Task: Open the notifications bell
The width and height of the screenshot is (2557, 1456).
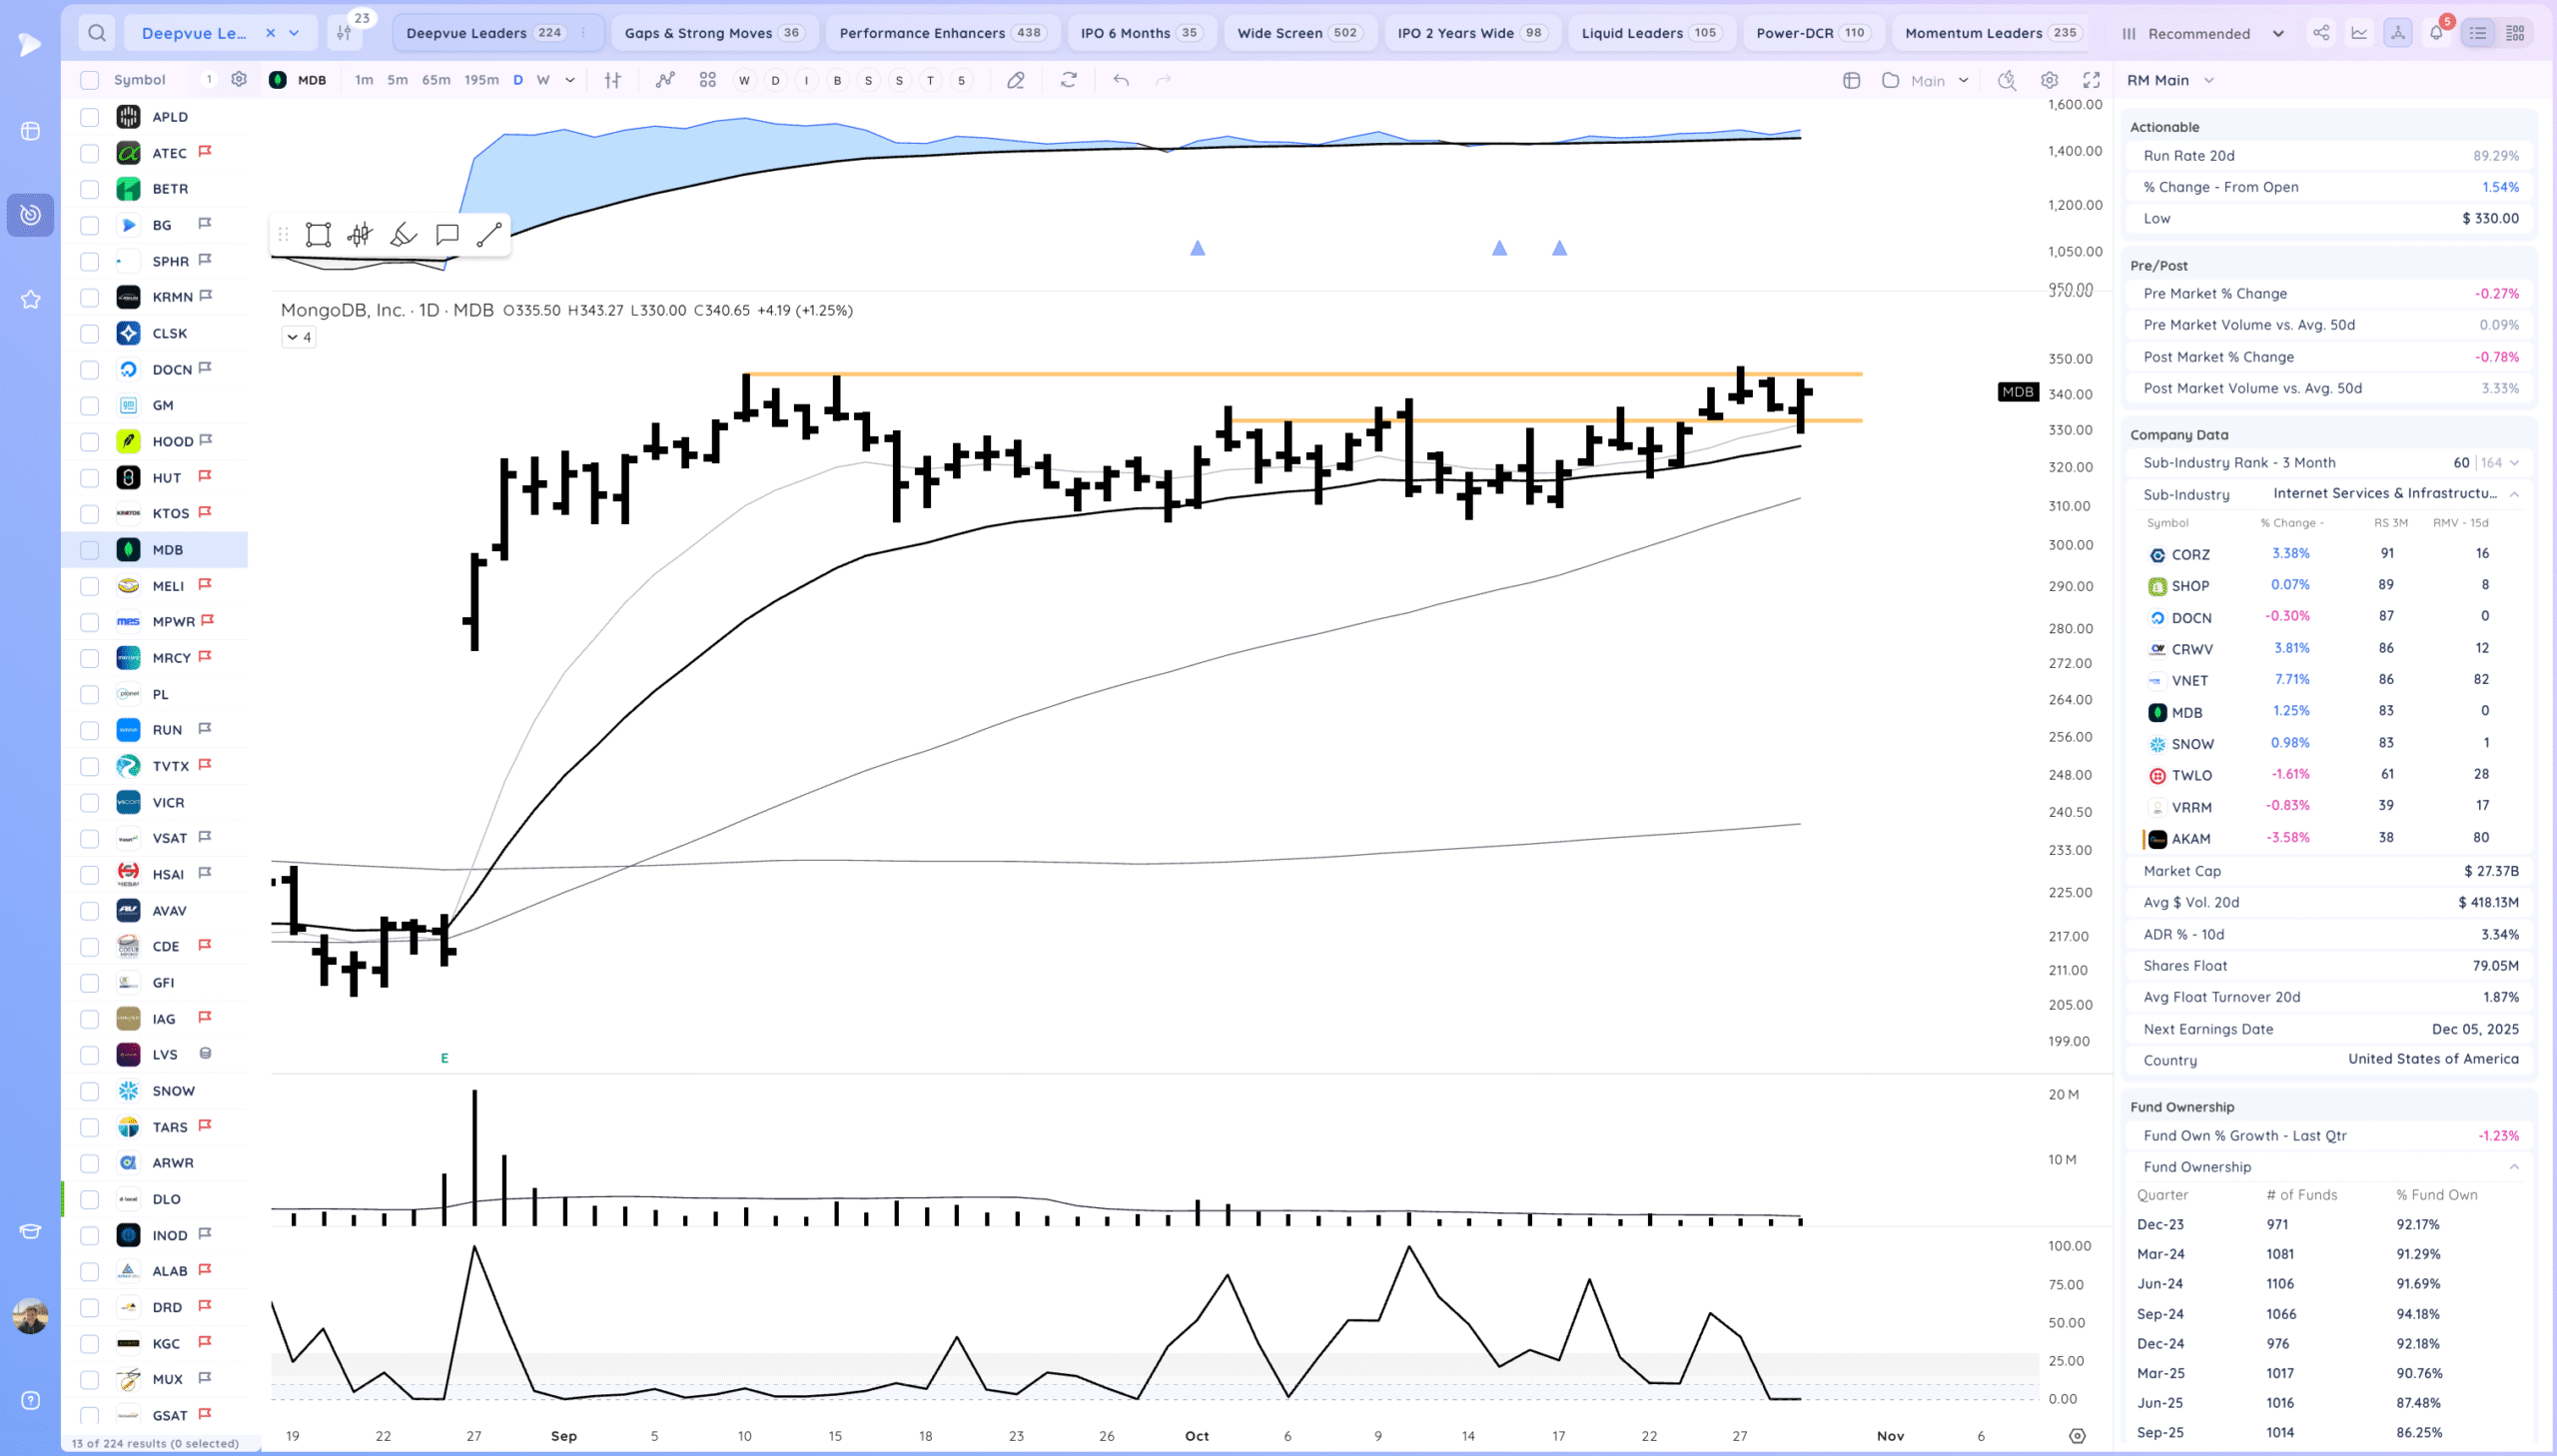Action: click(x=2436, y=33)
